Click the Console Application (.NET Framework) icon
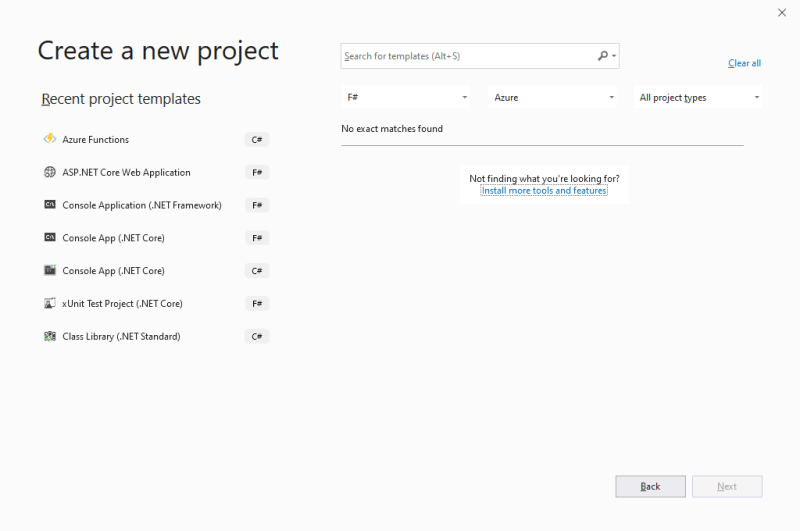 tap(49, 205)
